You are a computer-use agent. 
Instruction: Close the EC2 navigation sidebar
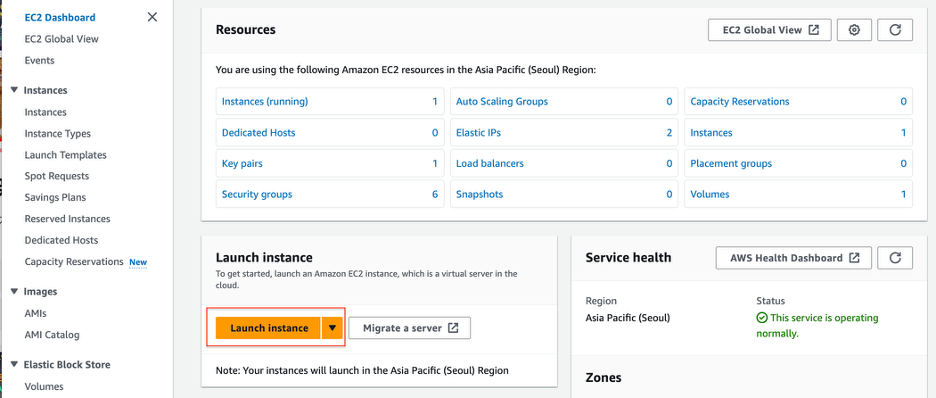tap(152, 17)
